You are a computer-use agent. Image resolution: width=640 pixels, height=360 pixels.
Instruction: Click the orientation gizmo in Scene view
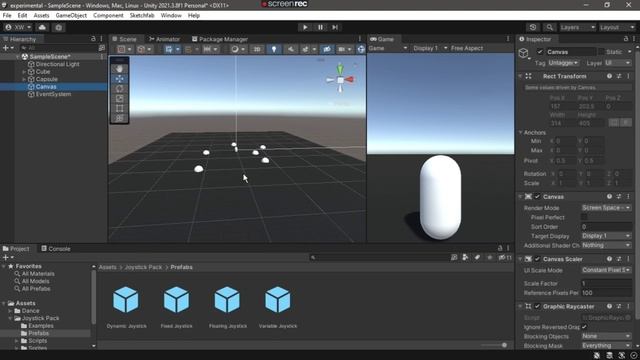(x=340, y=79)
